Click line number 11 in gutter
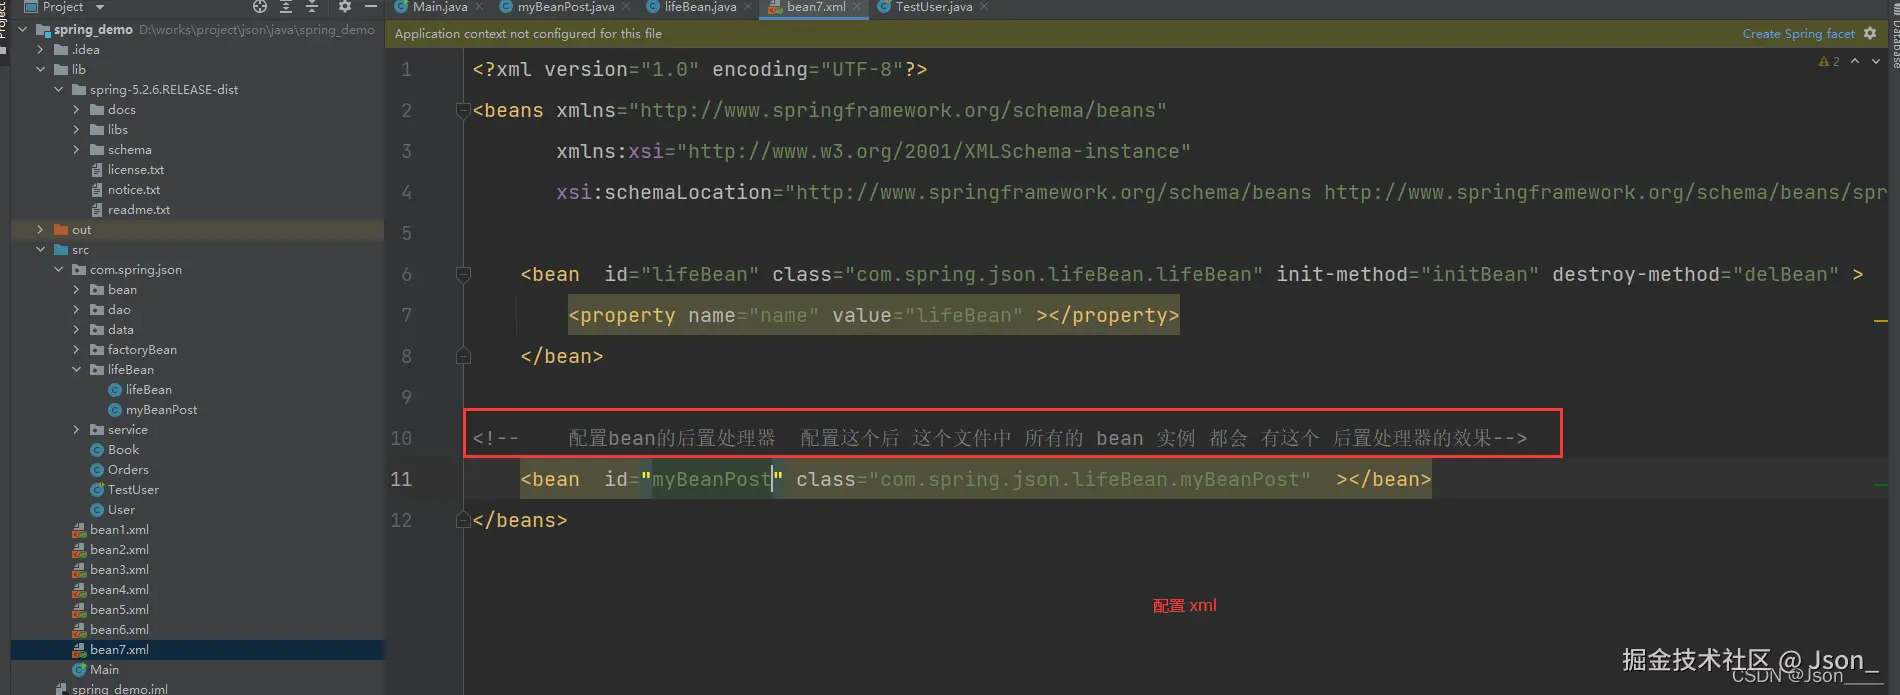 coord(401,479)
